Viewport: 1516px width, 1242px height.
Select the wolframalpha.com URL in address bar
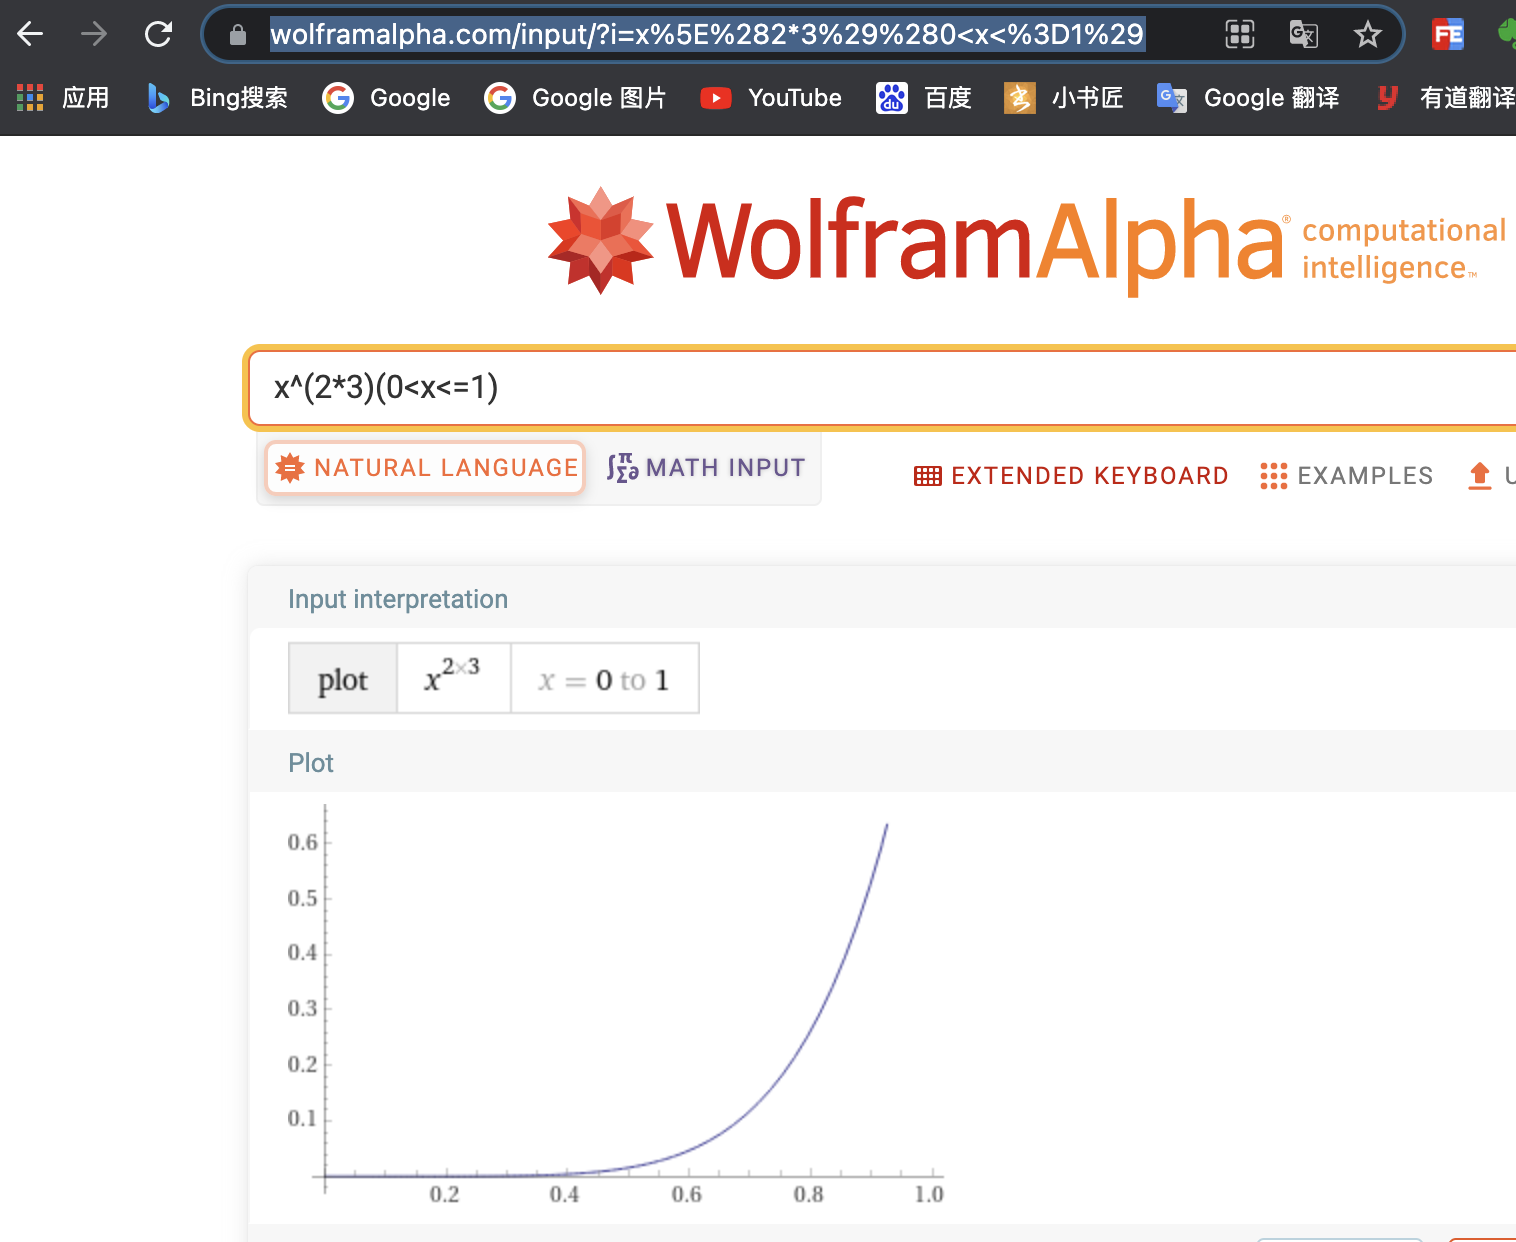(707, 34)
